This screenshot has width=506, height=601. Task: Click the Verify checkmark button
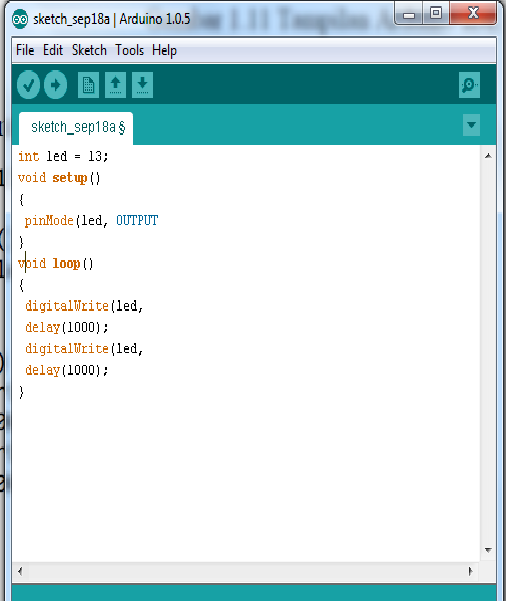[28, 85]
